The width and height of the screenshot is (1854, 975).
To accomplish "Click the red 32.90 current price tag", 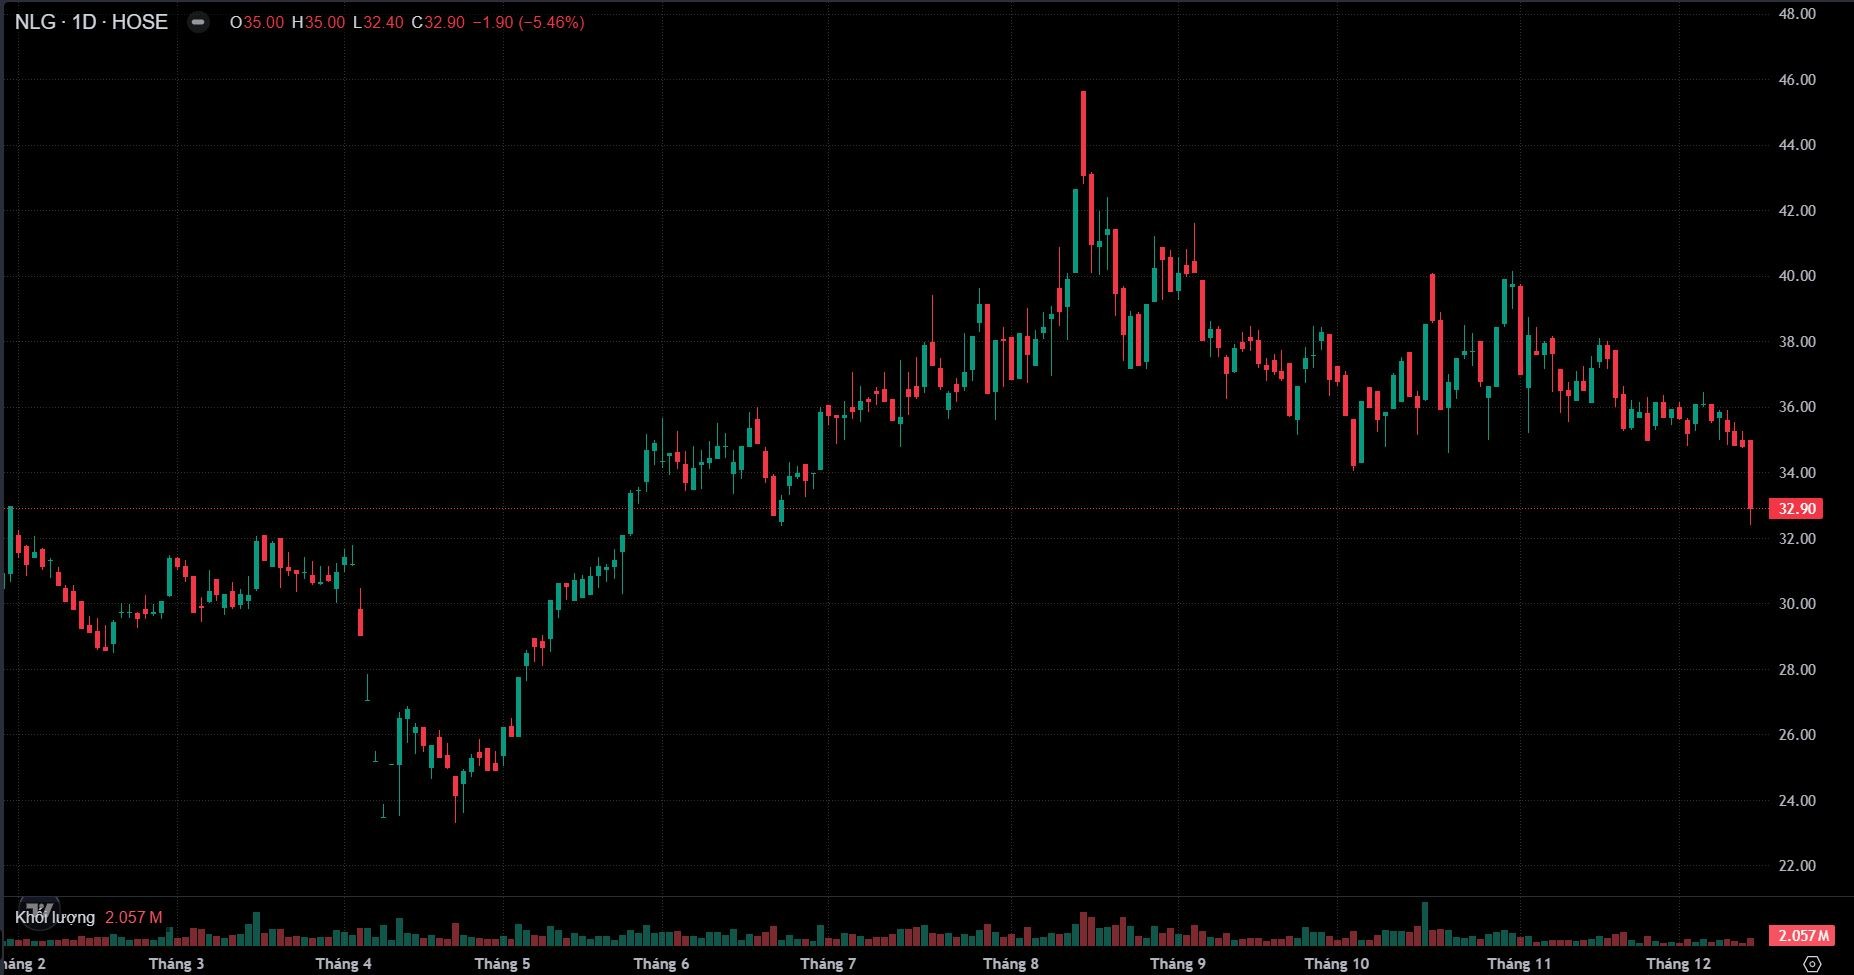I will 1796,509.
